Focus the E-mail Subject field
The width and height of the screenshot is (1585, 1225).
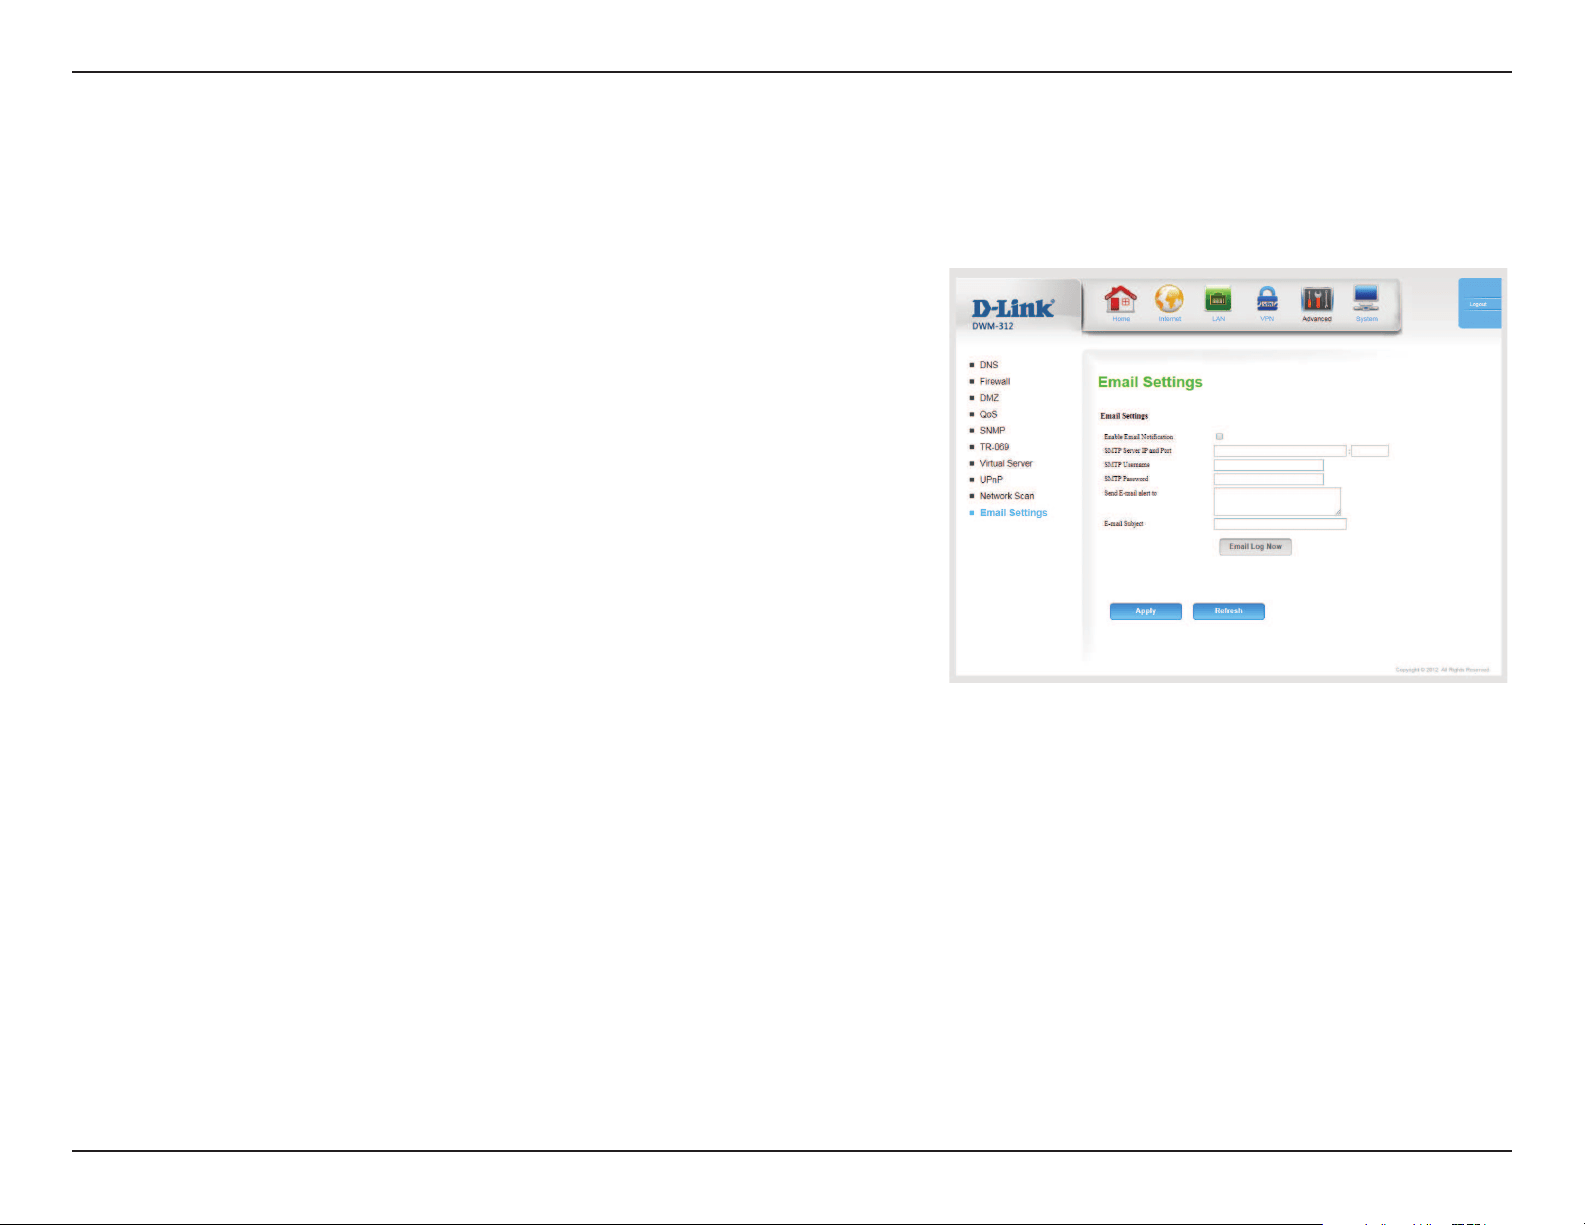1280,524
